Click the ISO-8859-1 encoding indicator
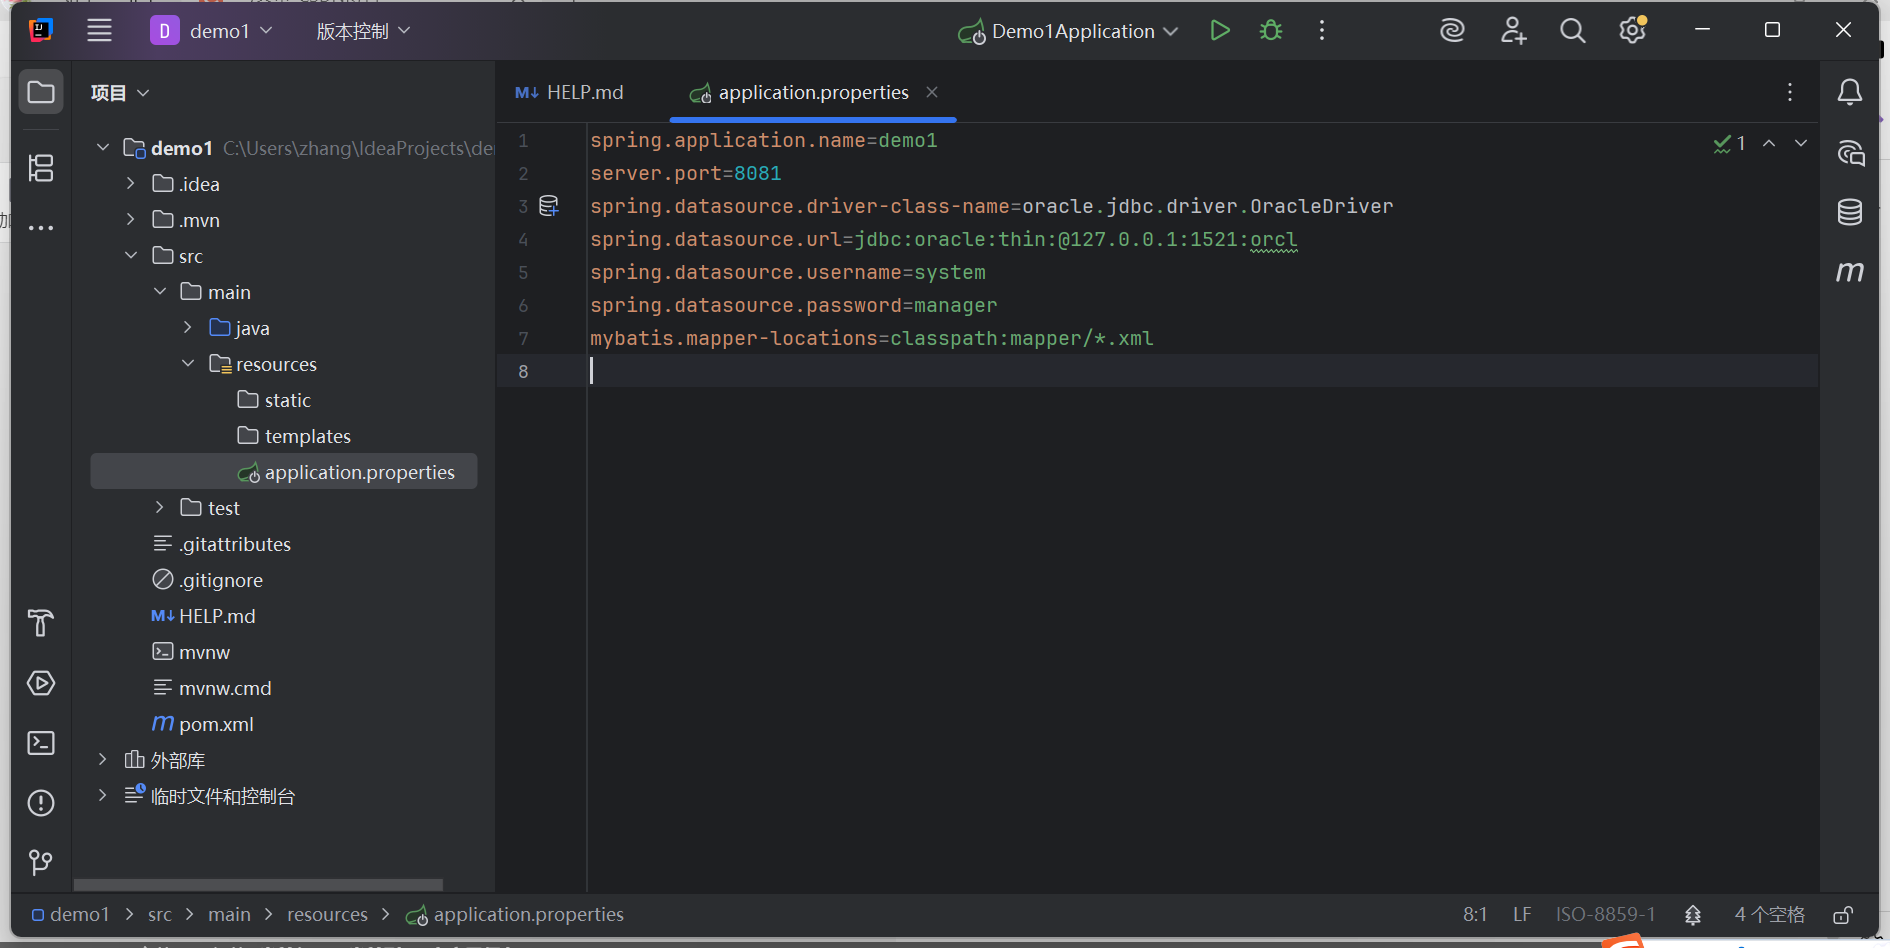The width and height of the screenshot is (1890, 948). 1604,913
